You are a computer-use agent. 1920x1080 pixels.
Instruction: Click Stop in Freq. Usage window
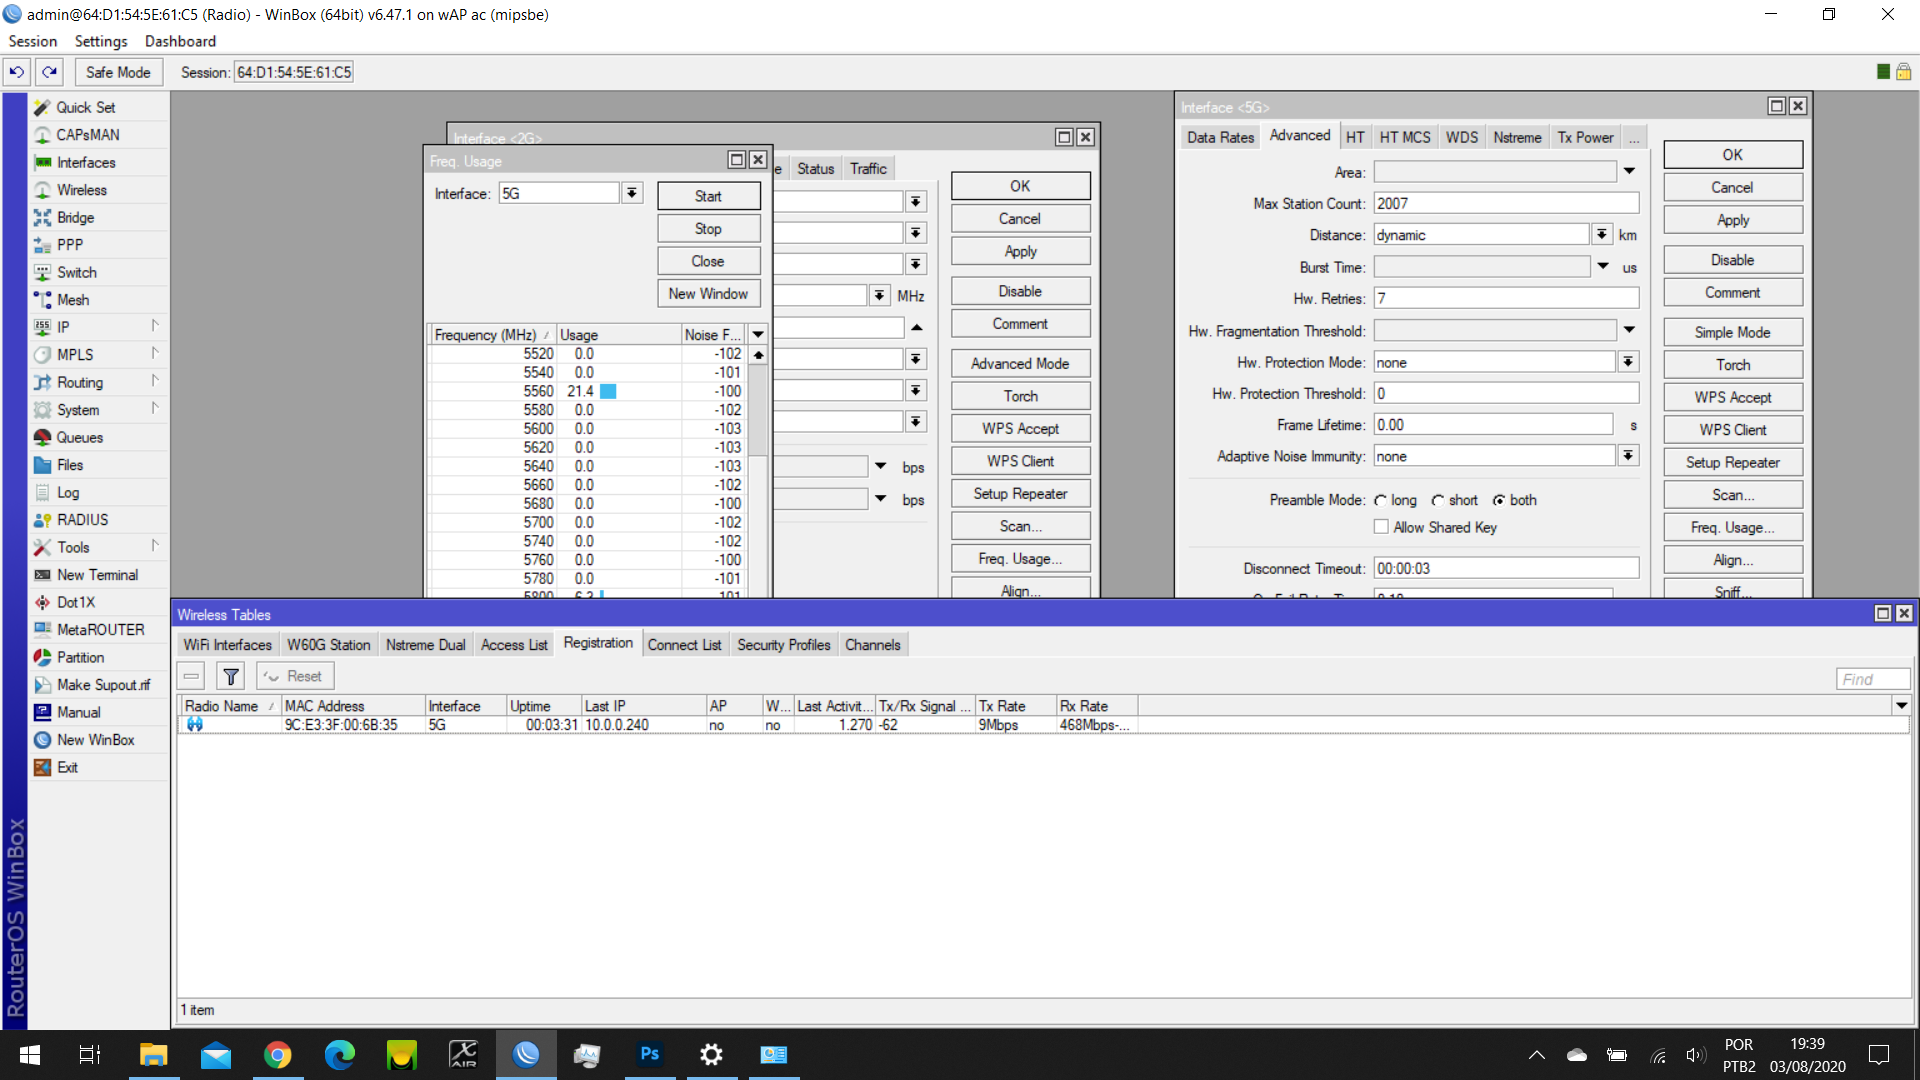coord(708,229)
